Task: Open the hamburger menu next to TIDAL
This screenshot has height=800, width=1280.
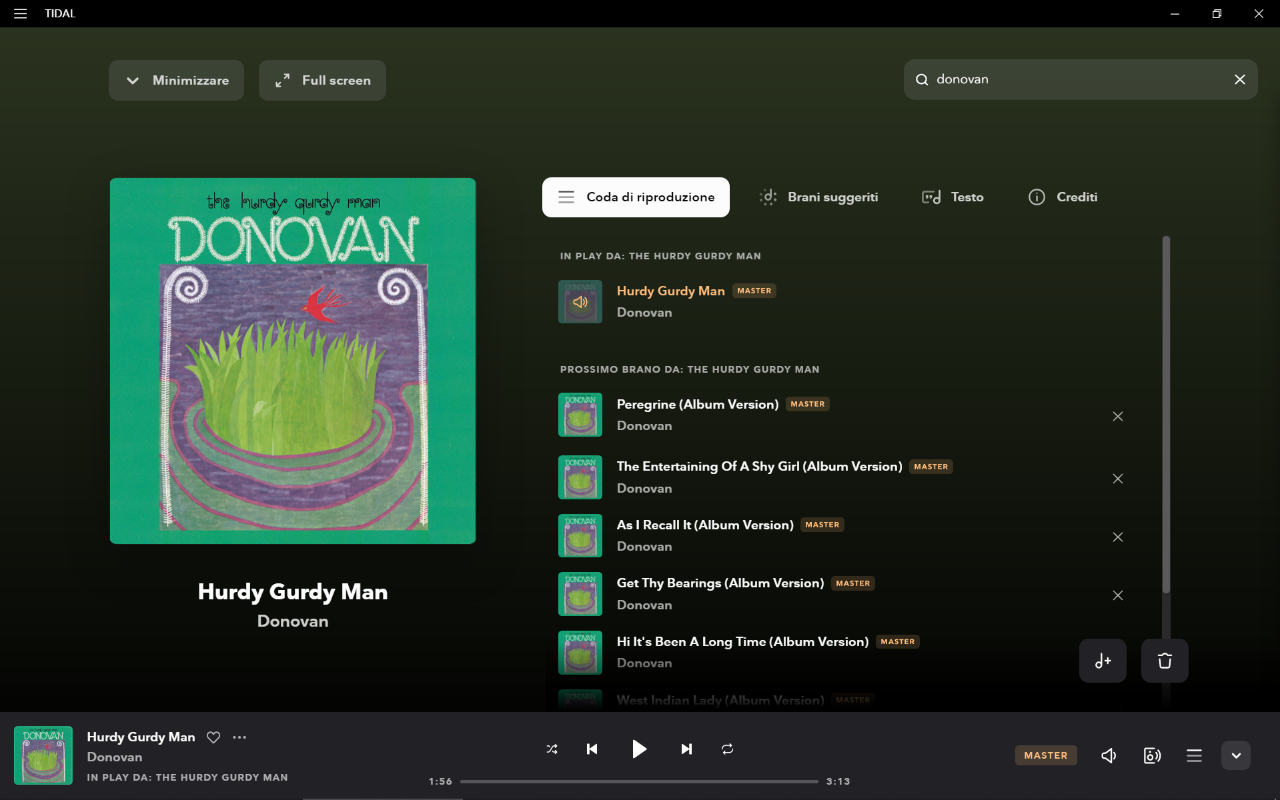Action: tap(20, 14)
